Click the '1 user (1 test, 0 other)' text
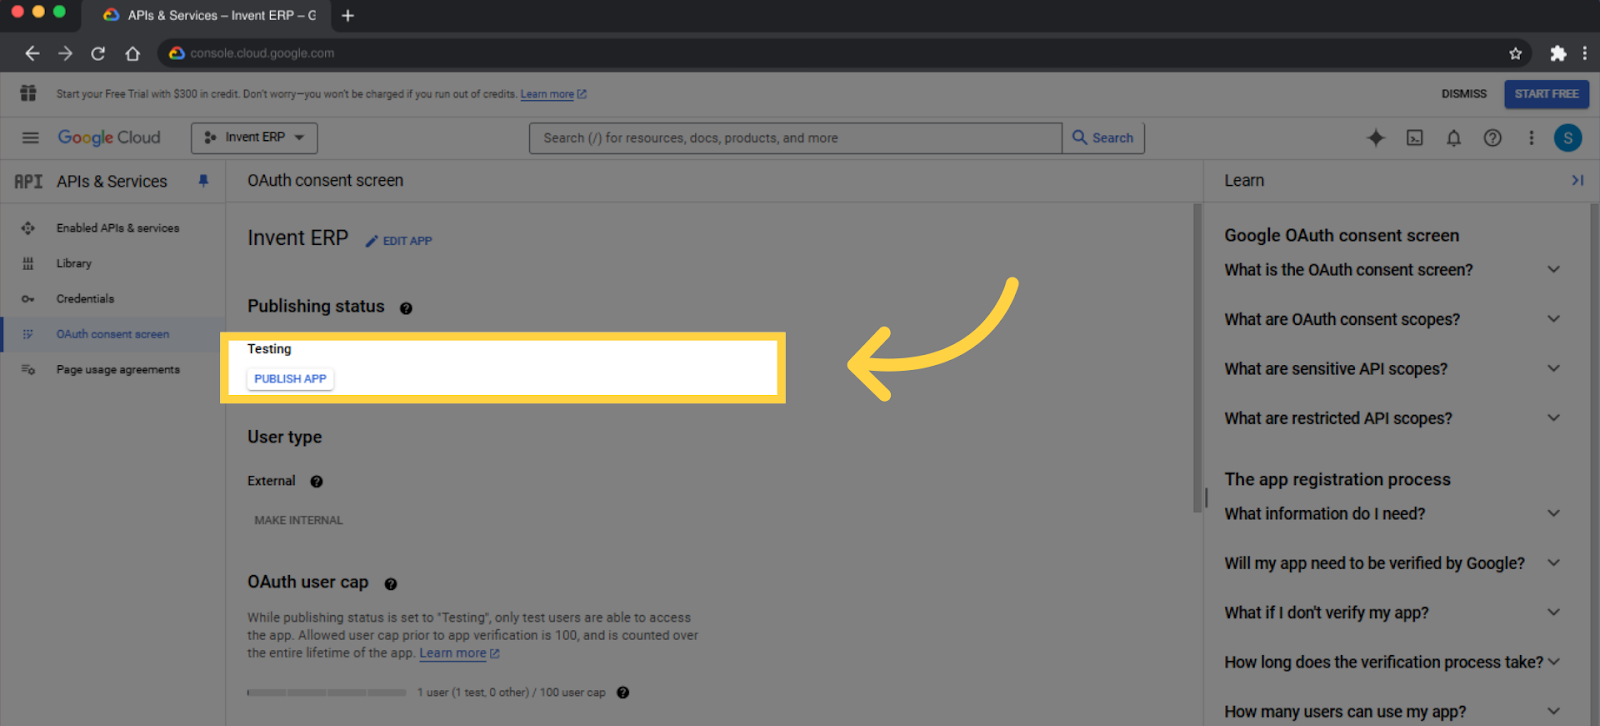 pos(473,692)
